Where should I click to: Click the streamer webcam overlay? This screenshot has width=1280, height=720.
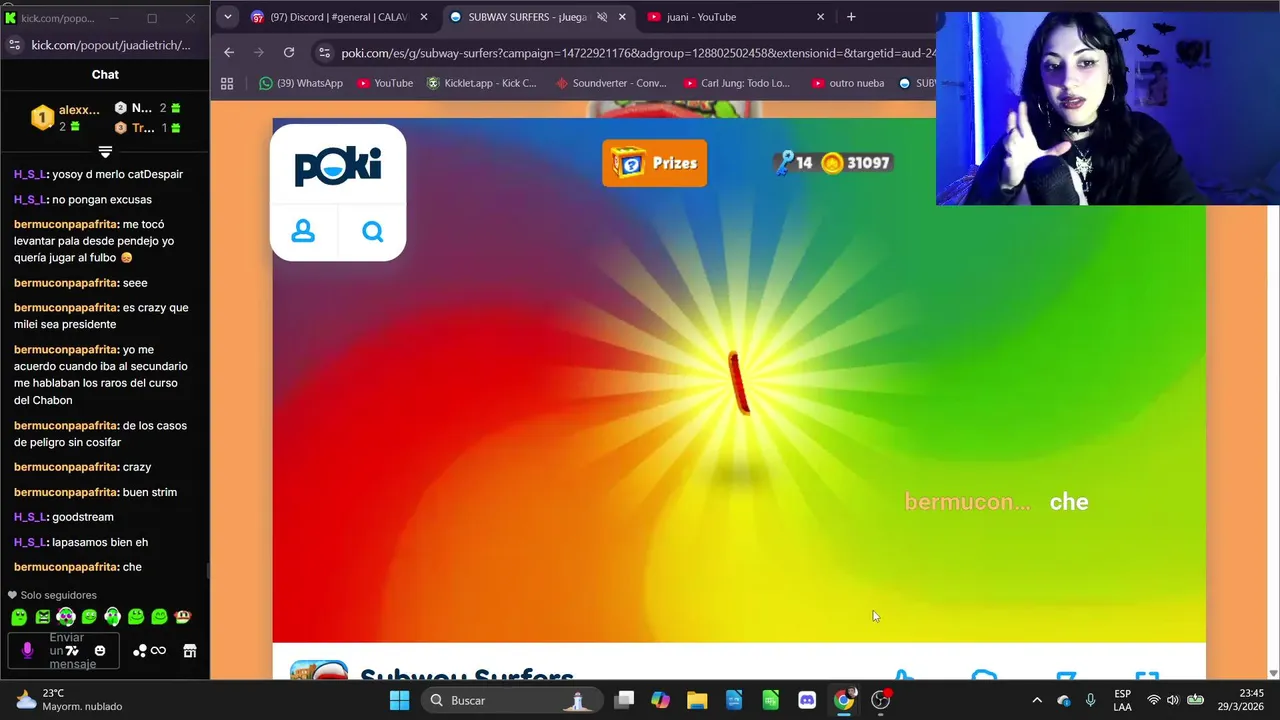click(1108, 109)
